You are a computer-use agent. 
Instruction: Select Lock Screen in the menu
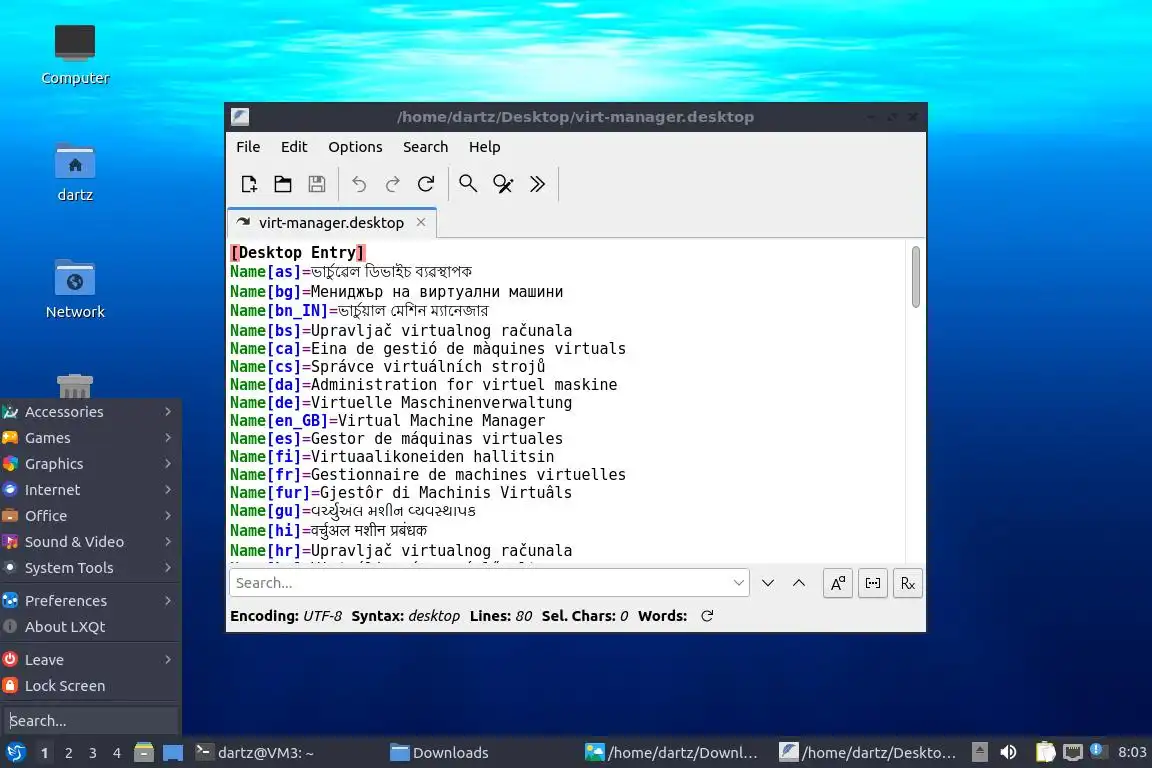(90, 686)
